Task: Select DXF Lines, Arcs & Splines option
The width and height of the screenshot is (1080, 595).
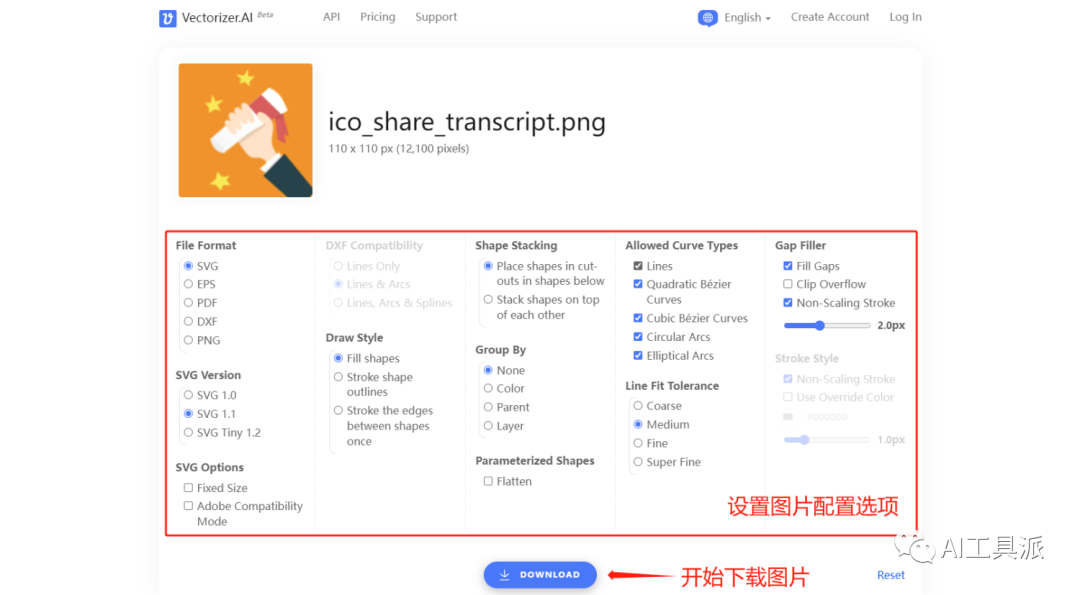Action: click(338, 302)
